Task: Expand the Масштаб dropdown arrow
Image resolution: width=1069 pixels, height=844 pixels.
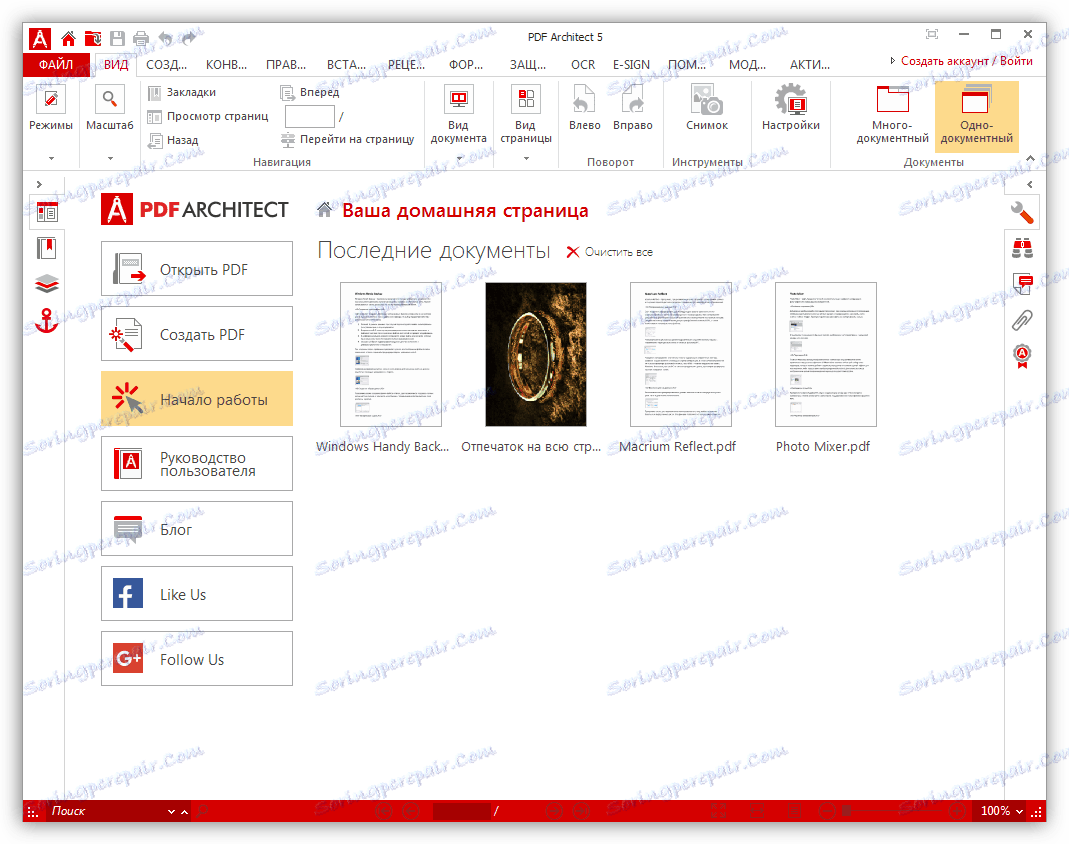Action: (x=109, y=158)
